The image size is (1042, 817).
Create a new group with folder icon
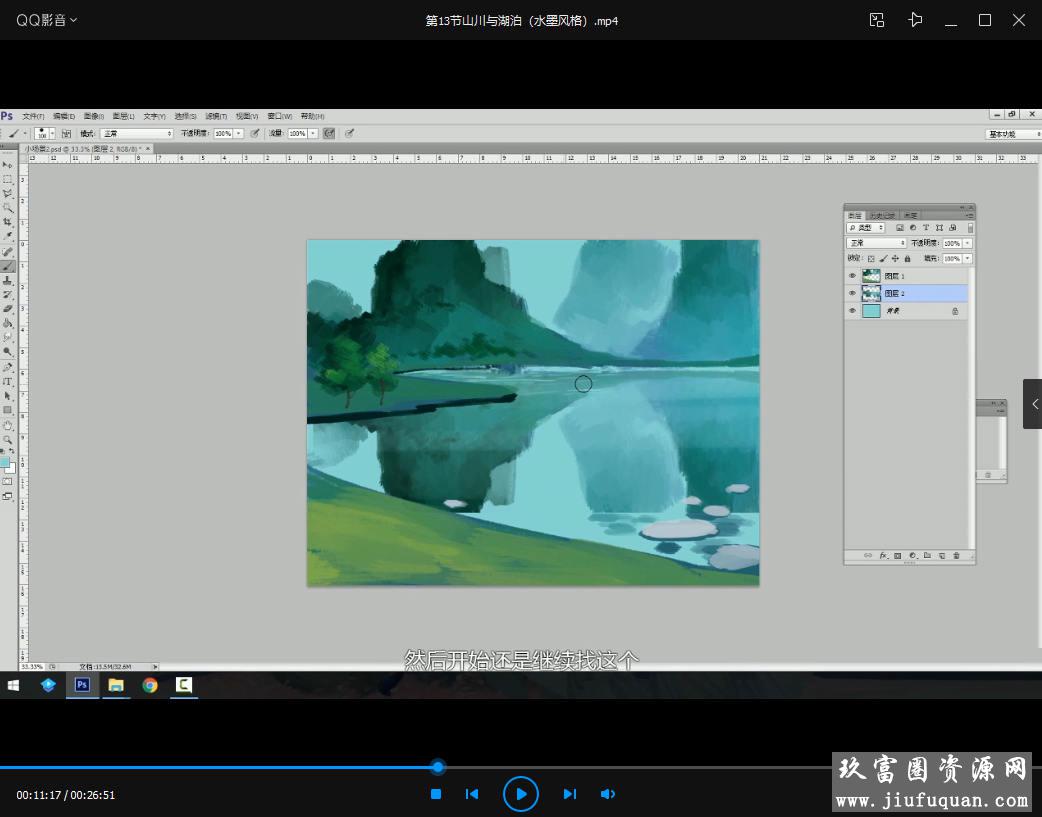tap(927, 555)
